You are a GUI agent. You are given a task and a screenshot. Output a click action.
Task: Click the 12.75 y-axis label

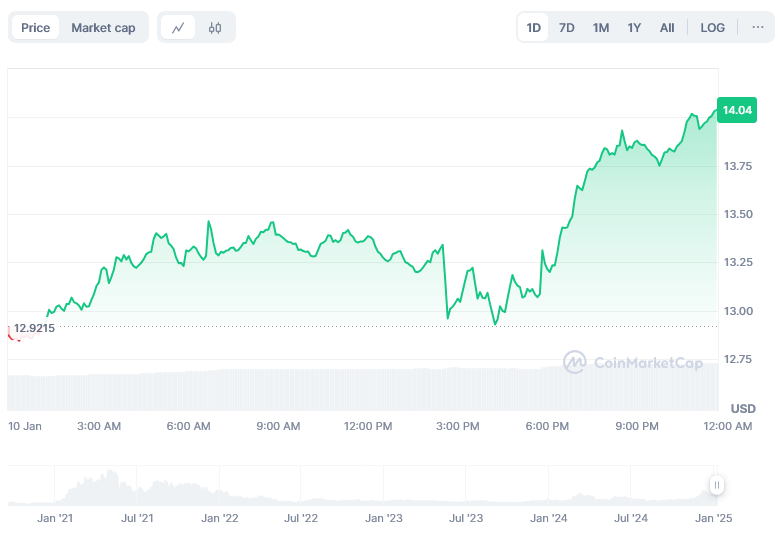pos(738,359)
